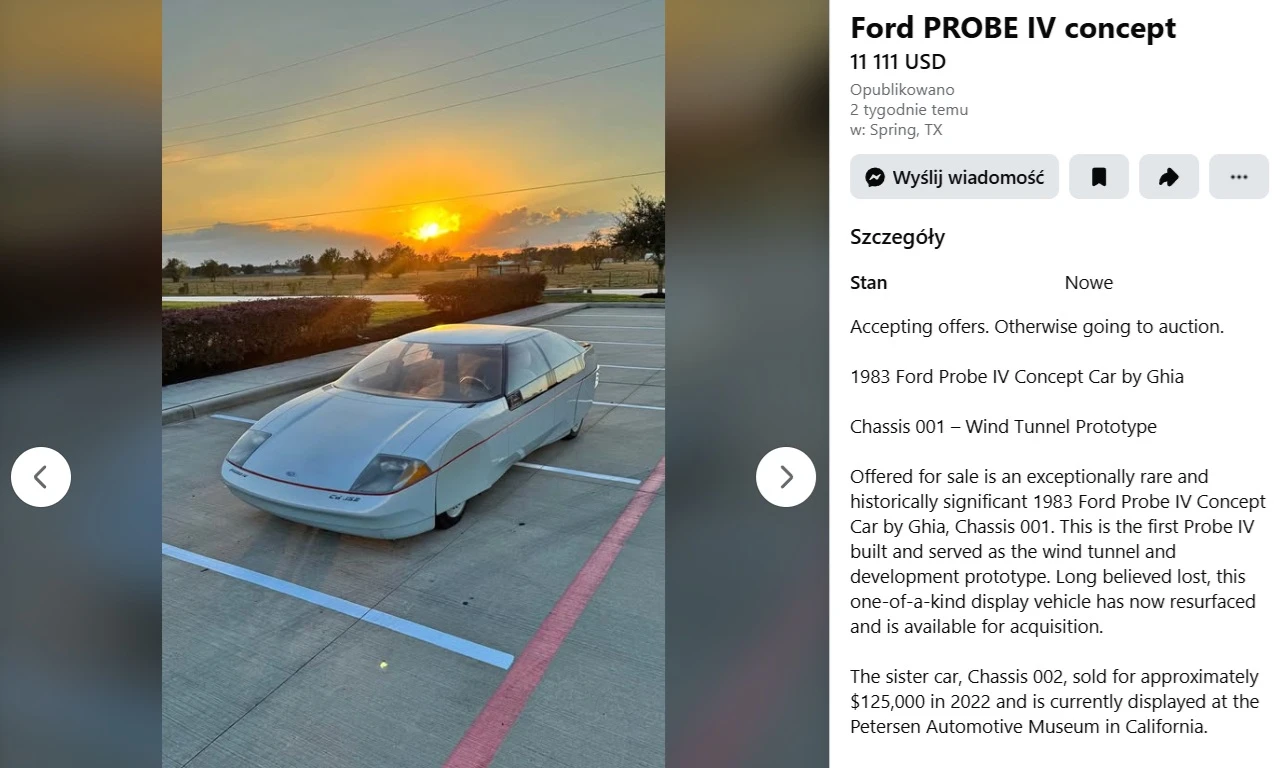Screen dimensions: 1275x768
Task: Click the "Ford PROBE IV concept" title
Action: click(x=1012, y=28)
